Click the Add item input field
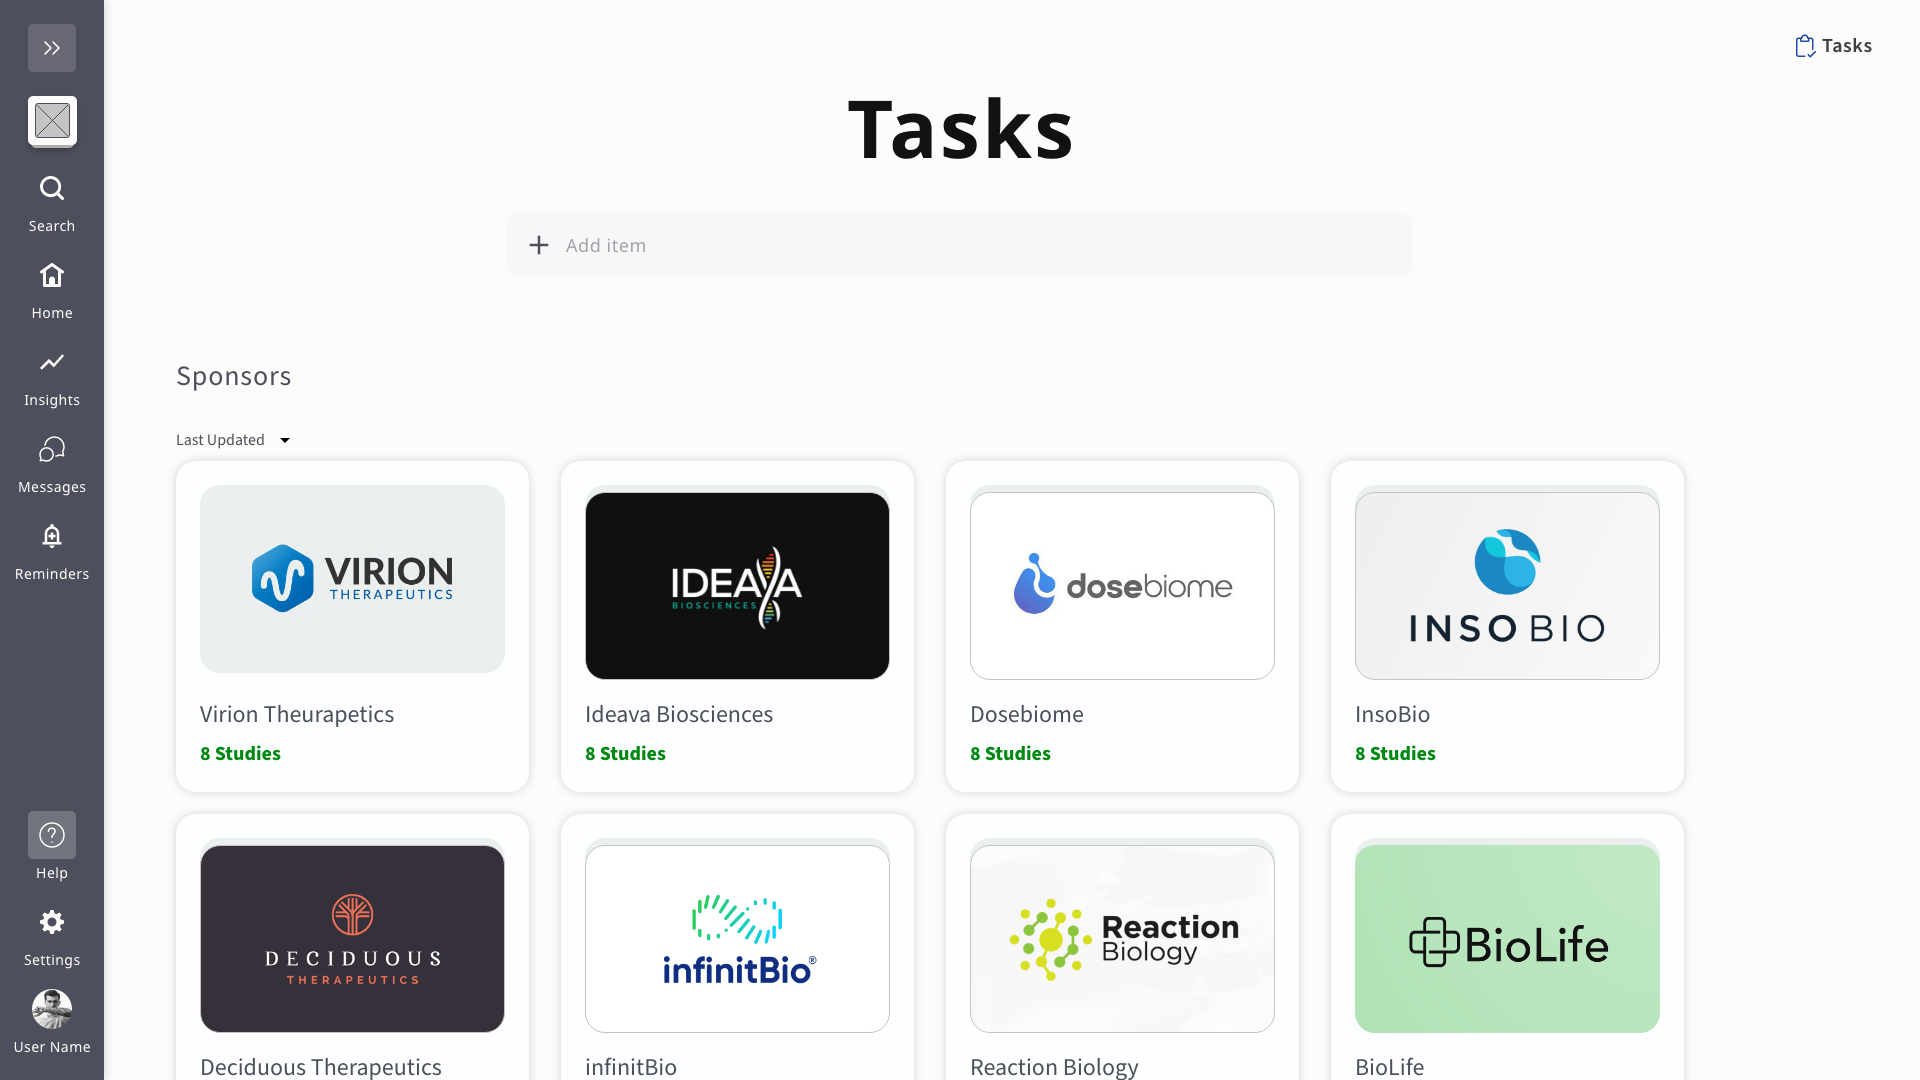This screenshot has width=1920, height=1080. pyautogui.click(x=960, y=245)
